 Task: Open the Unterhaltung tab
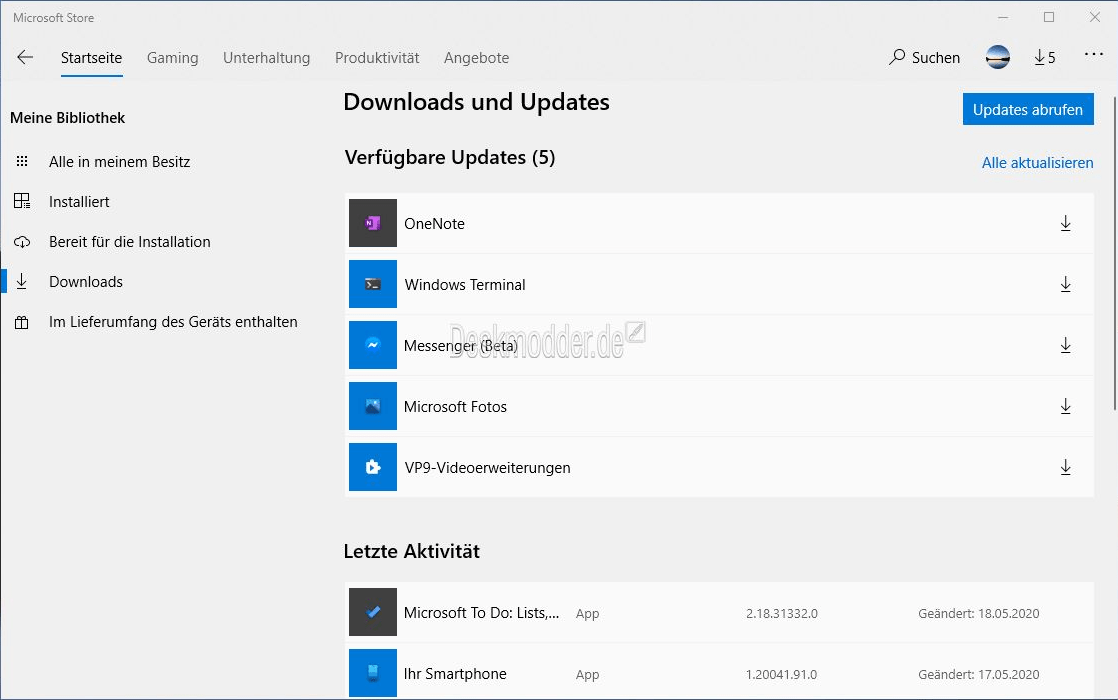(x=267, y=58)
